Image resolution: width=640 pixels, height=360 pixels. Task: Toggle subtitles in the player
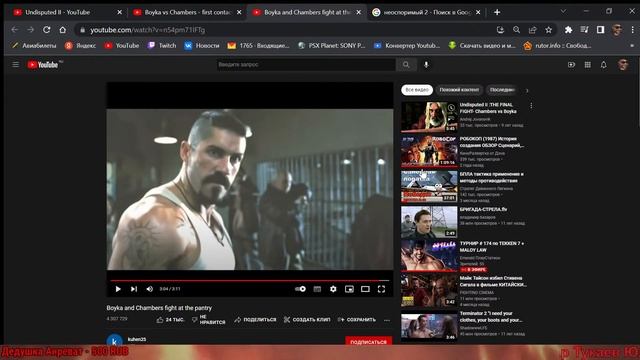[x=317, y=289]
